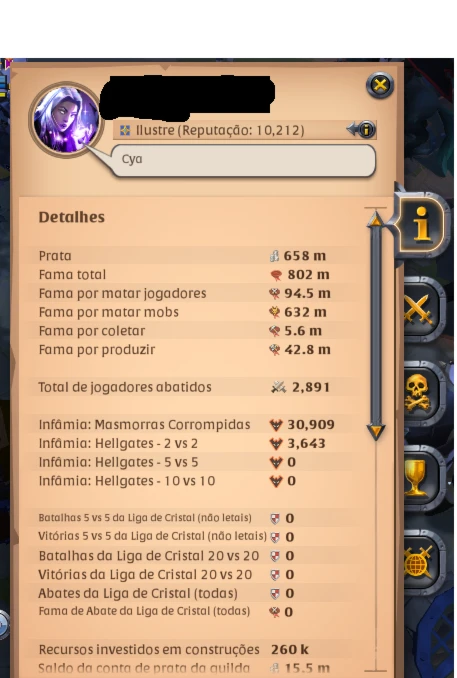Click the Fama total fame icon

click(275, 275)
